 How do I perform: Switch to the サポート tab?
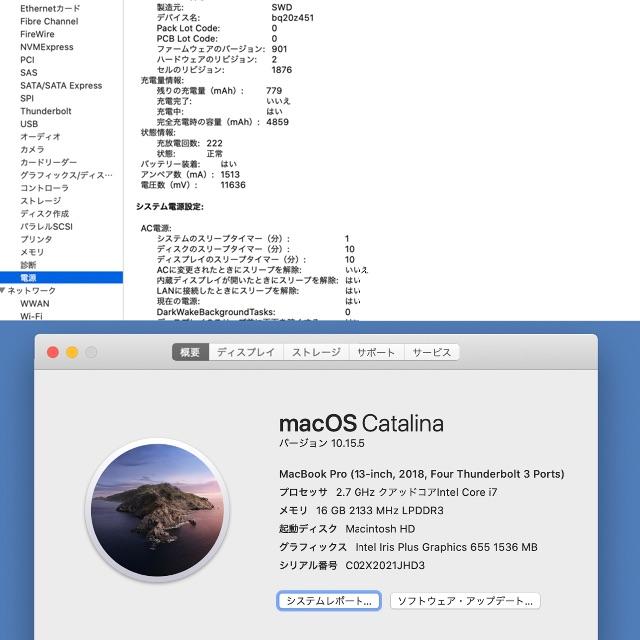pos(376,352)
